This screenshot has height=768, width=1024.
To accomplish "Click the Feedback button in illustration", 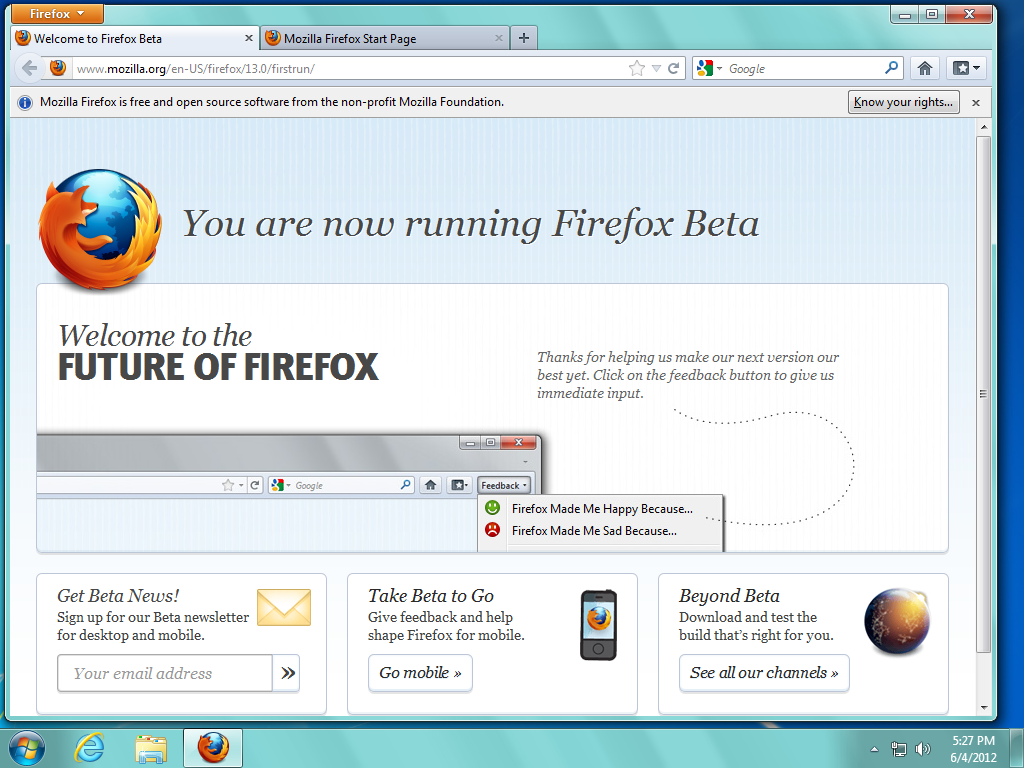I will tap(504, 485).
